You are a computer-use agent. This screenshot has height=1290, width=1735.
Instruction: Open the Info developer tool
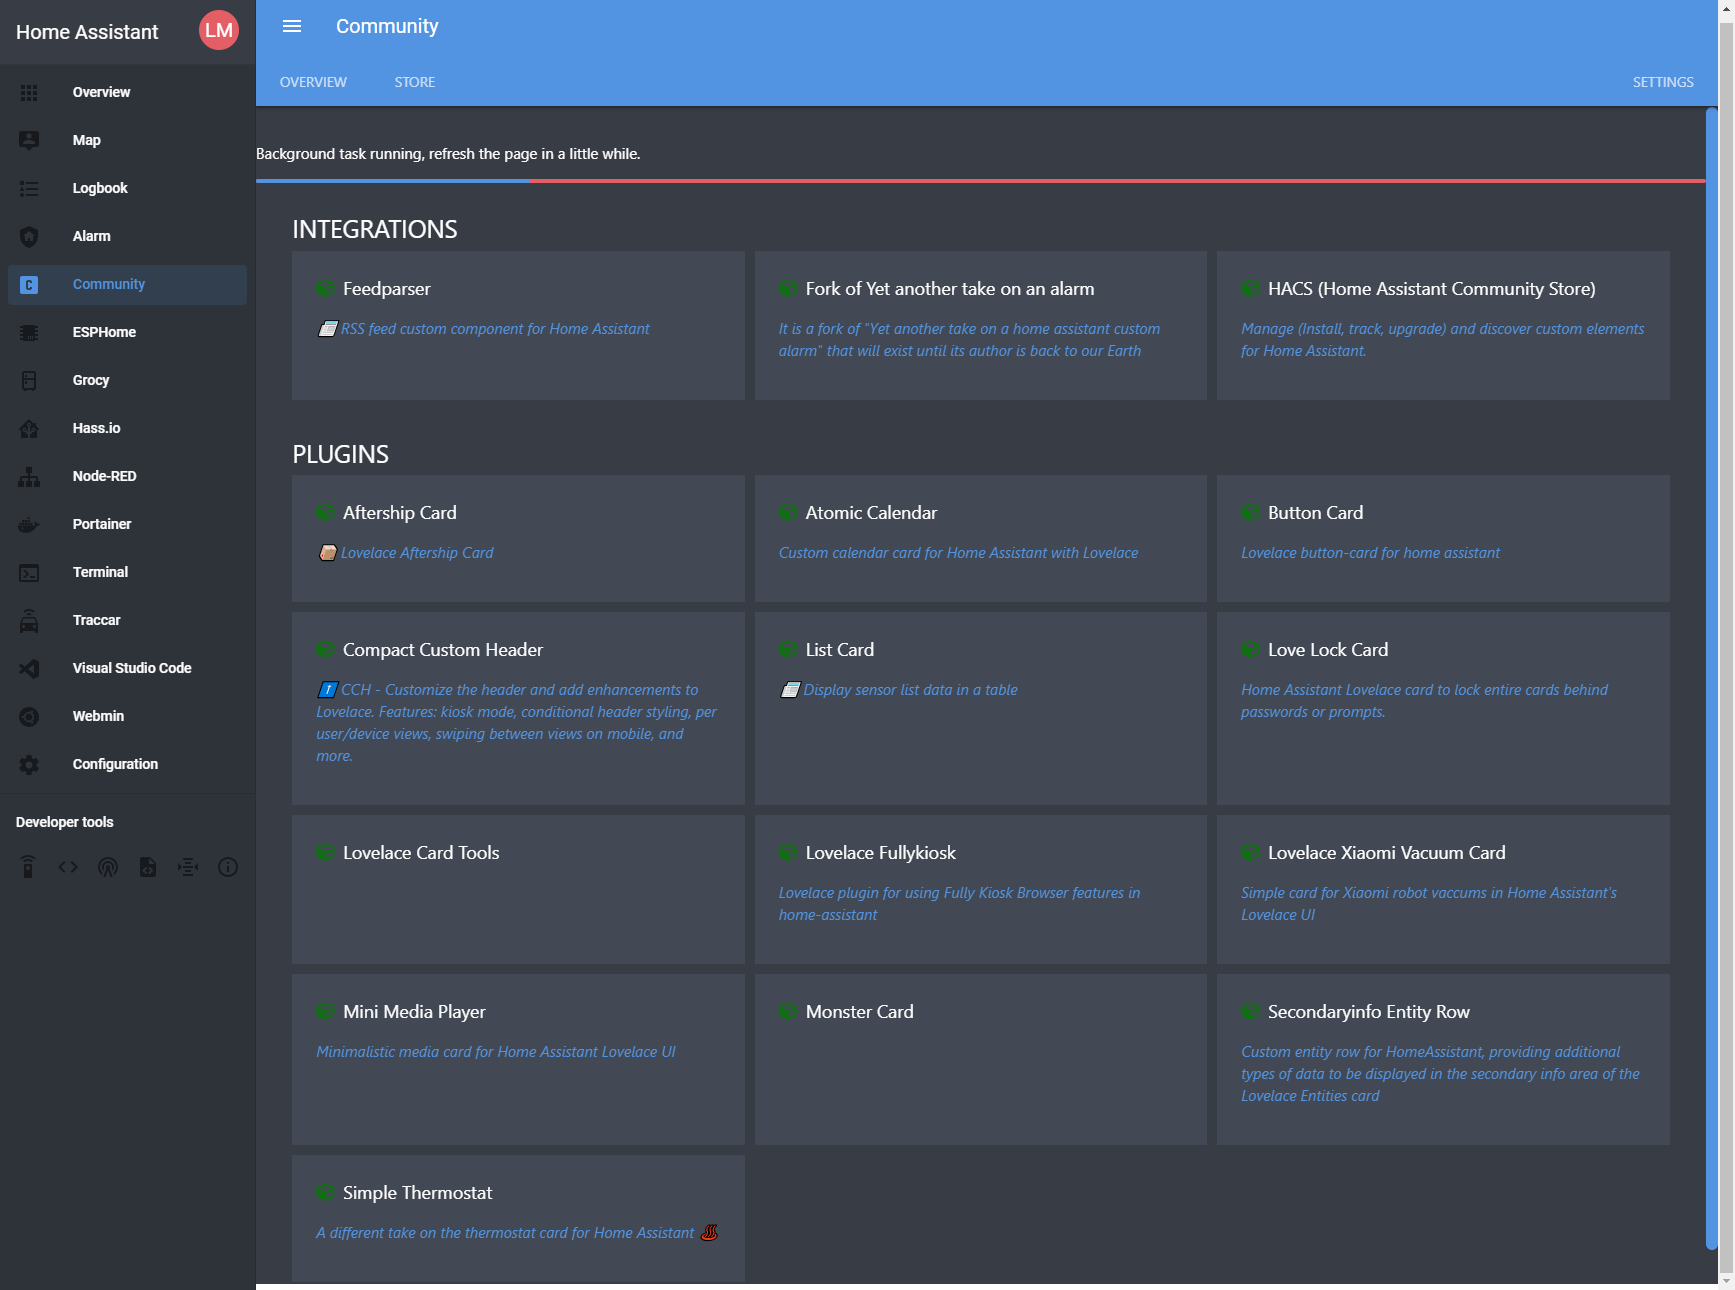tap(228, 867)
